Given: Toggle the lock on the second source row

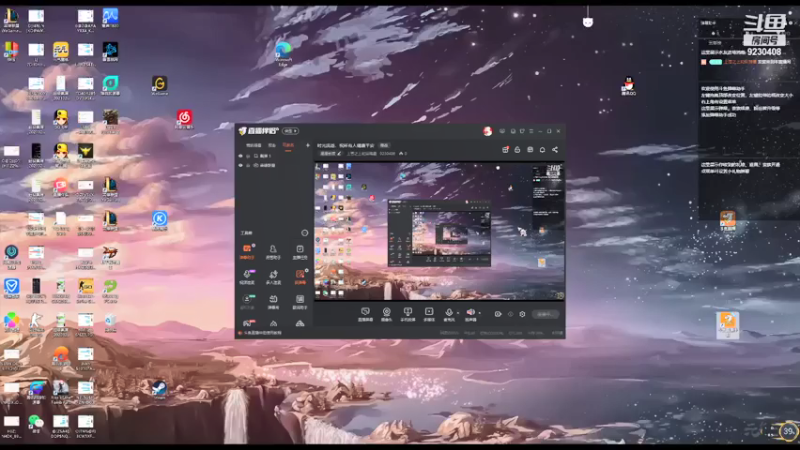Looking at the screenshot, I should 248,165.
